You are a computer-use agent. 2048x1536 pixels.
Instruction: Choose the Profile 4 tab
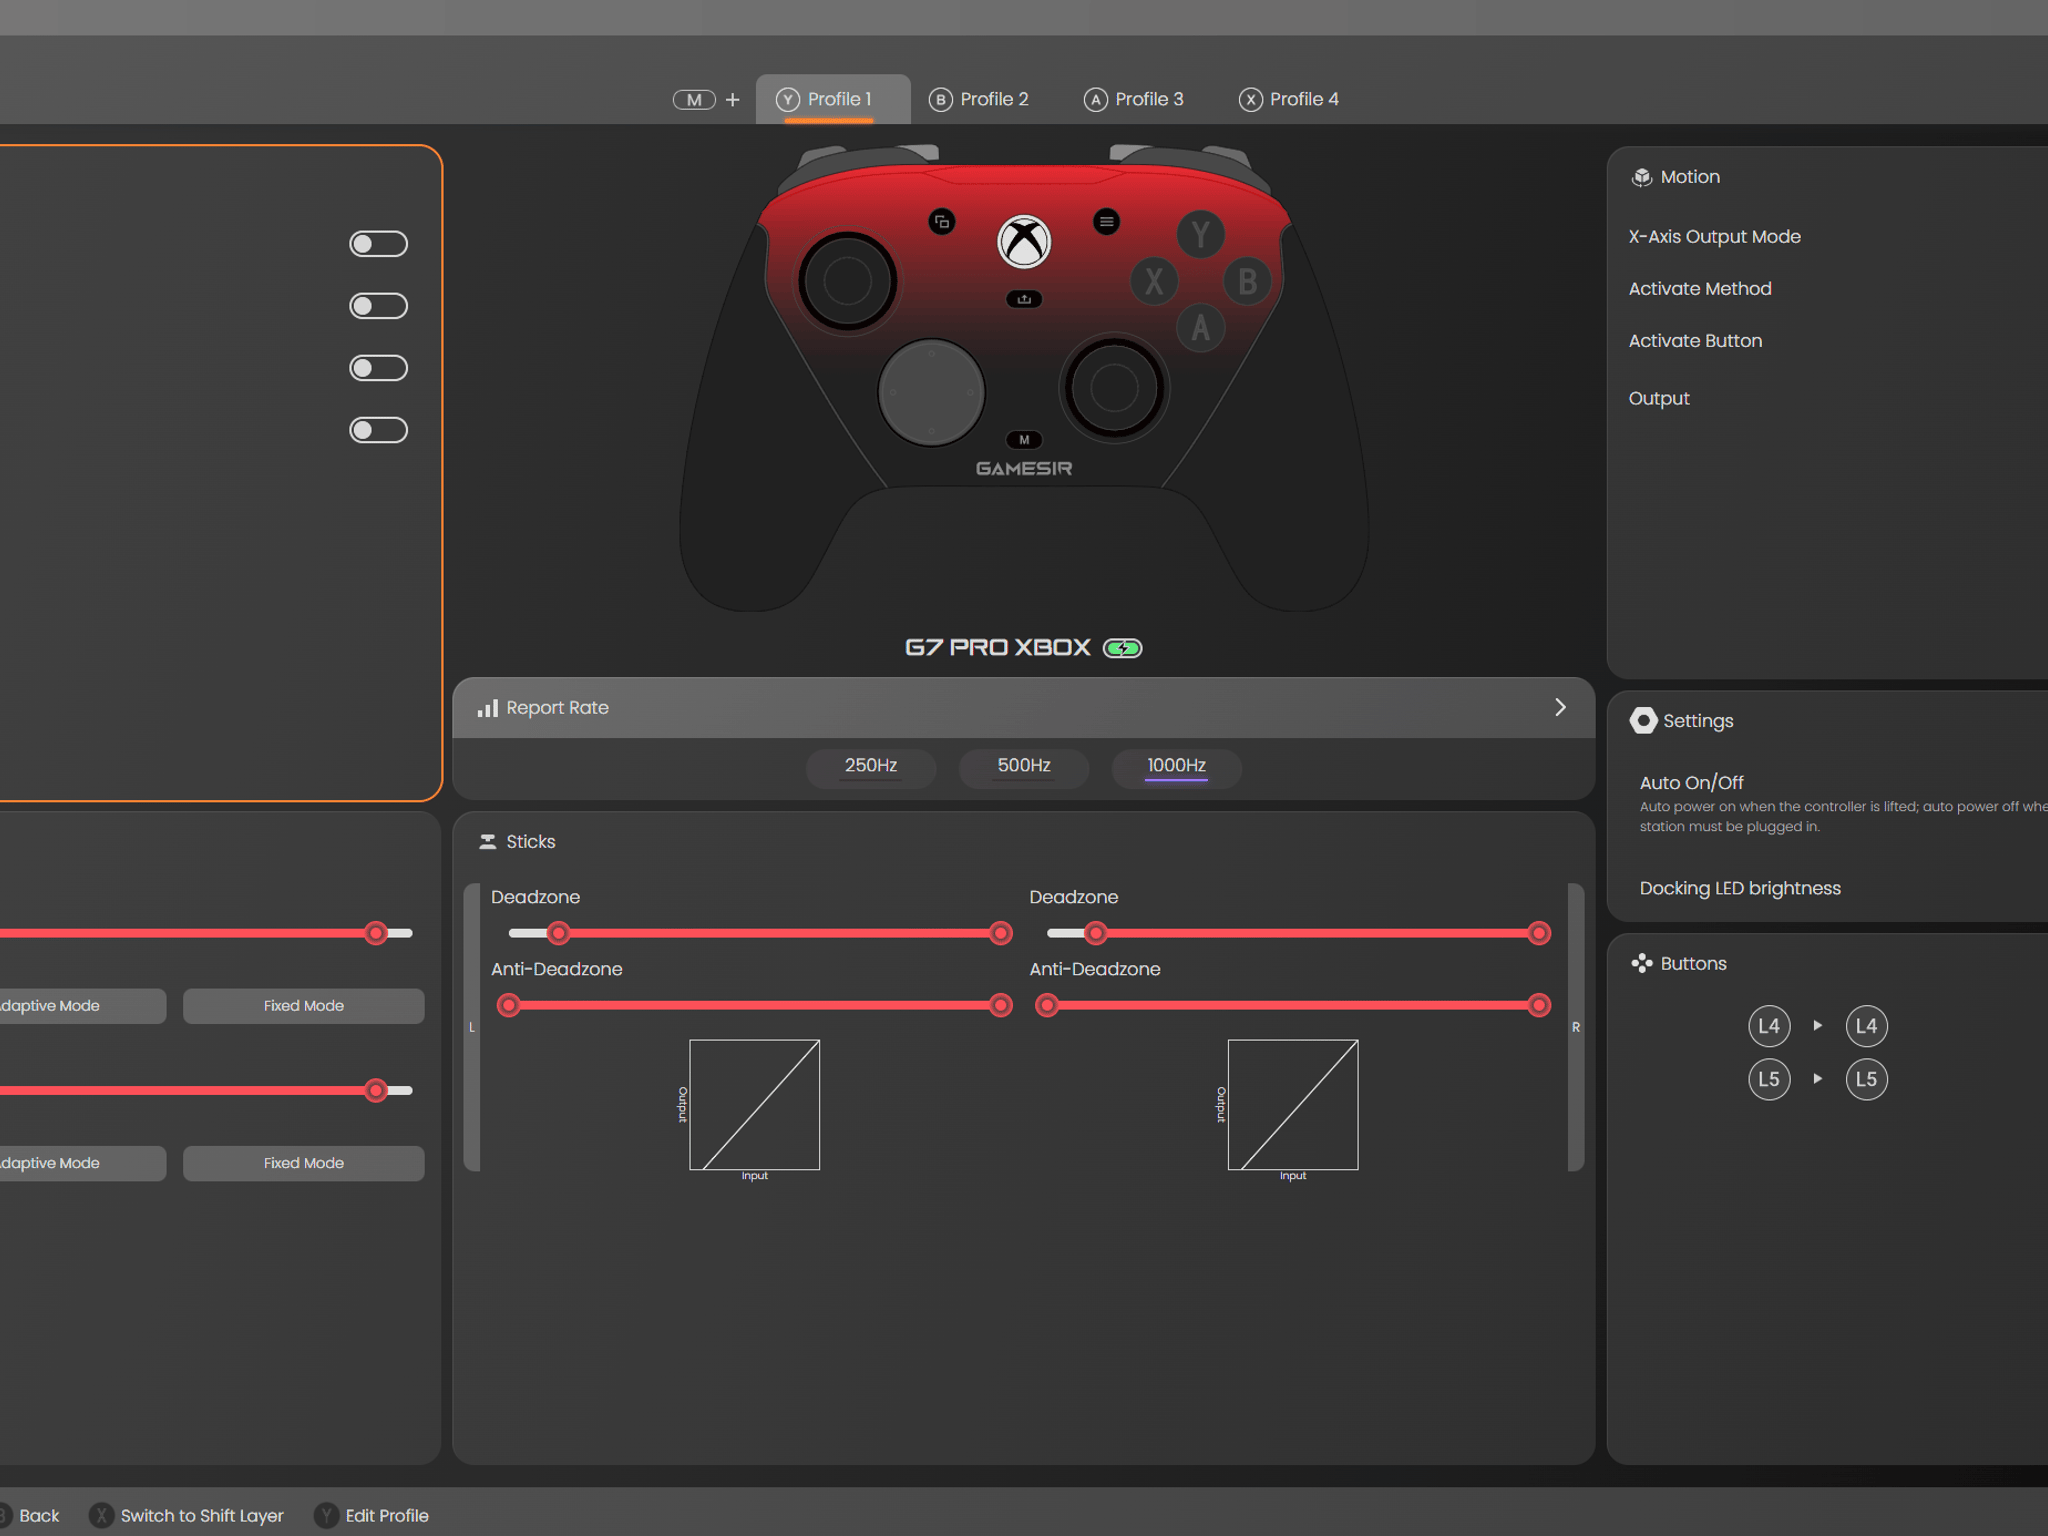pos(1289,99)
